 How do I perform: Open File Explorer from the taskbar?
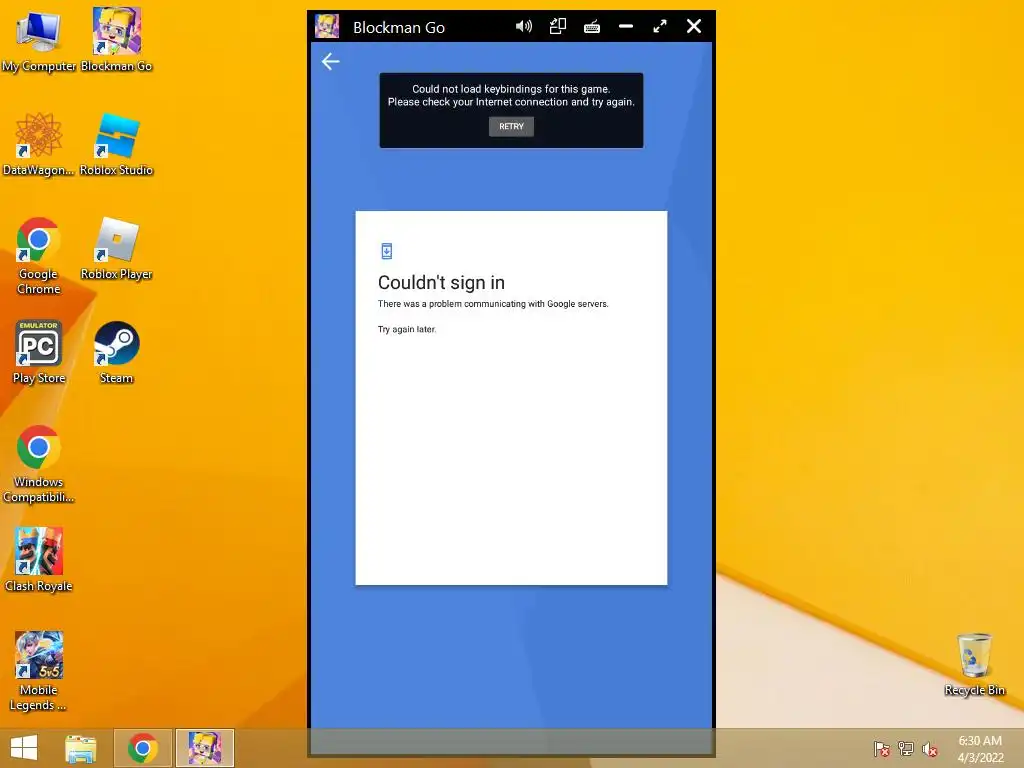click(x=81, y=748)
